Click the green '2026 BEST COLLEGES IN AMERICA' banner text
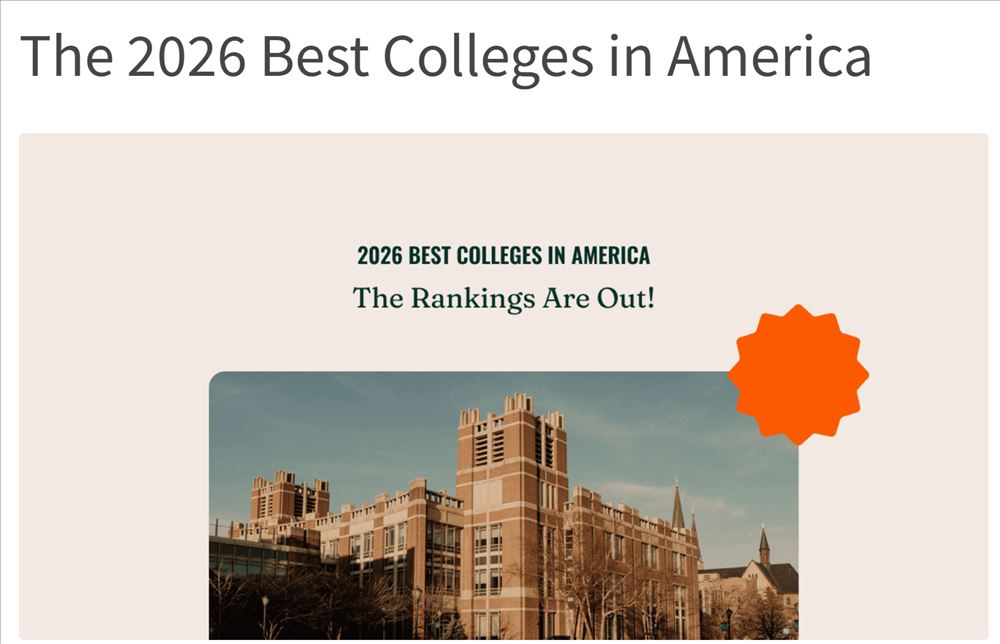1000x644 pixels. pos(503,256)
